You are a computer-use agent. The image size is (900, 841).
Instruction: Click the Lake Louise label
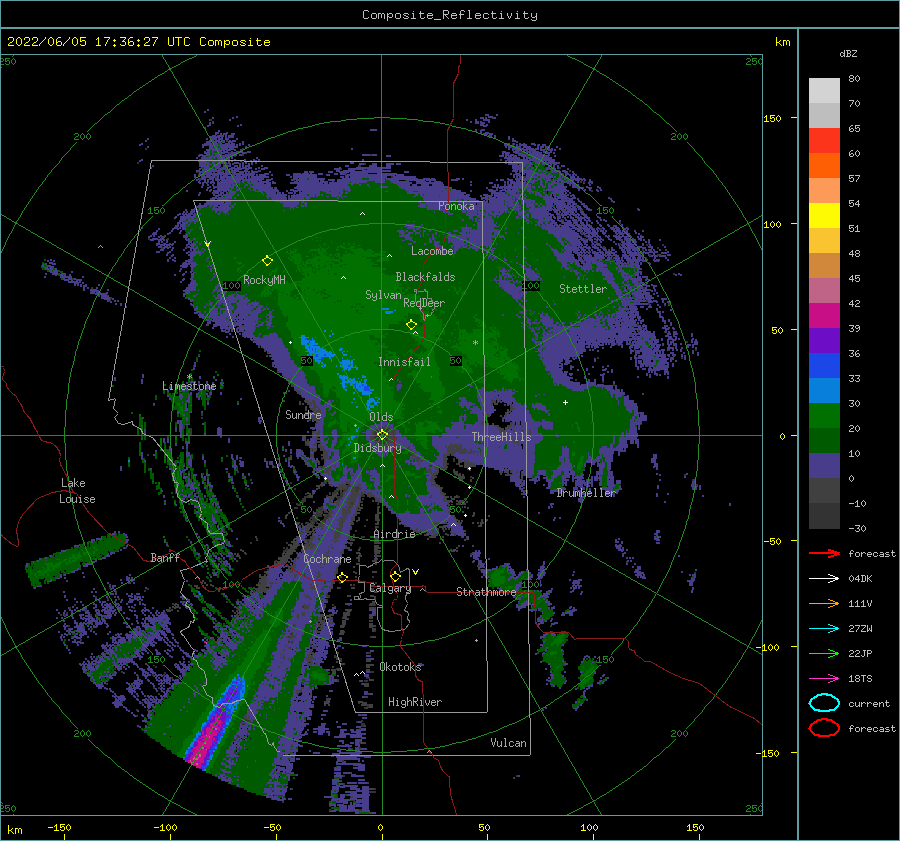[x=77, y=491]
